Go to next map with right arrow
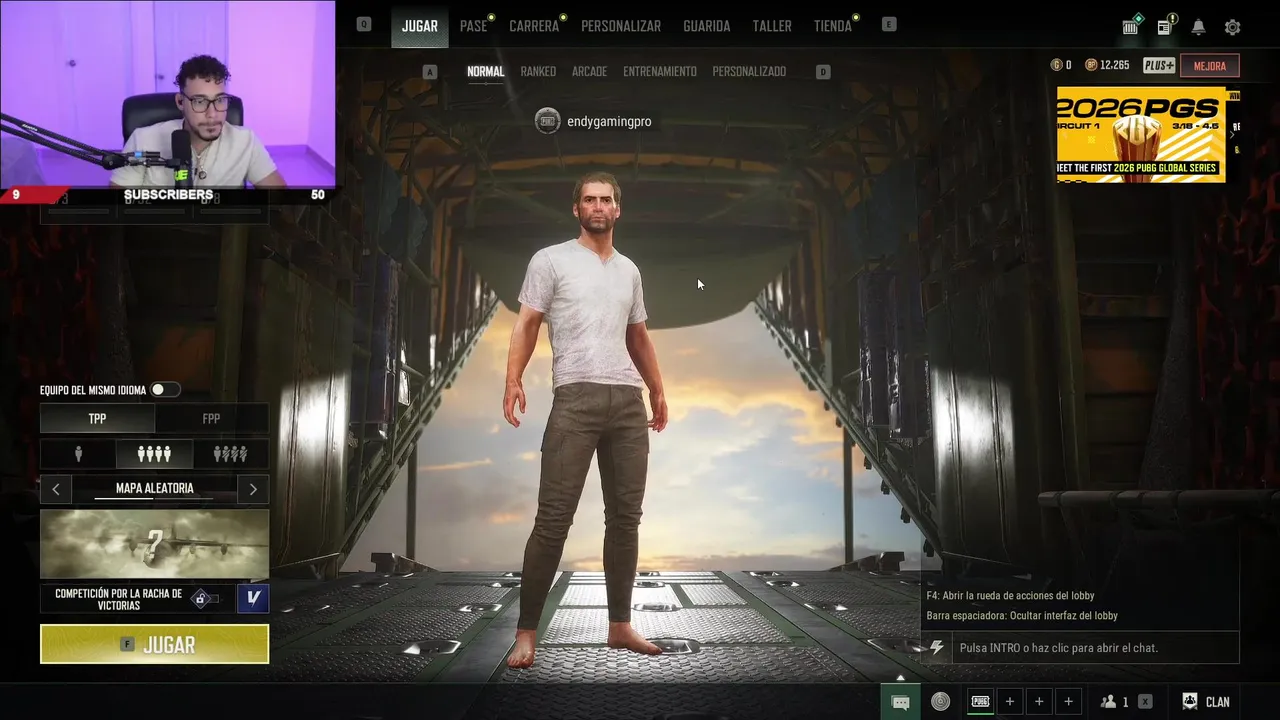Screen dimensions: 1280x720 point(253,489)
